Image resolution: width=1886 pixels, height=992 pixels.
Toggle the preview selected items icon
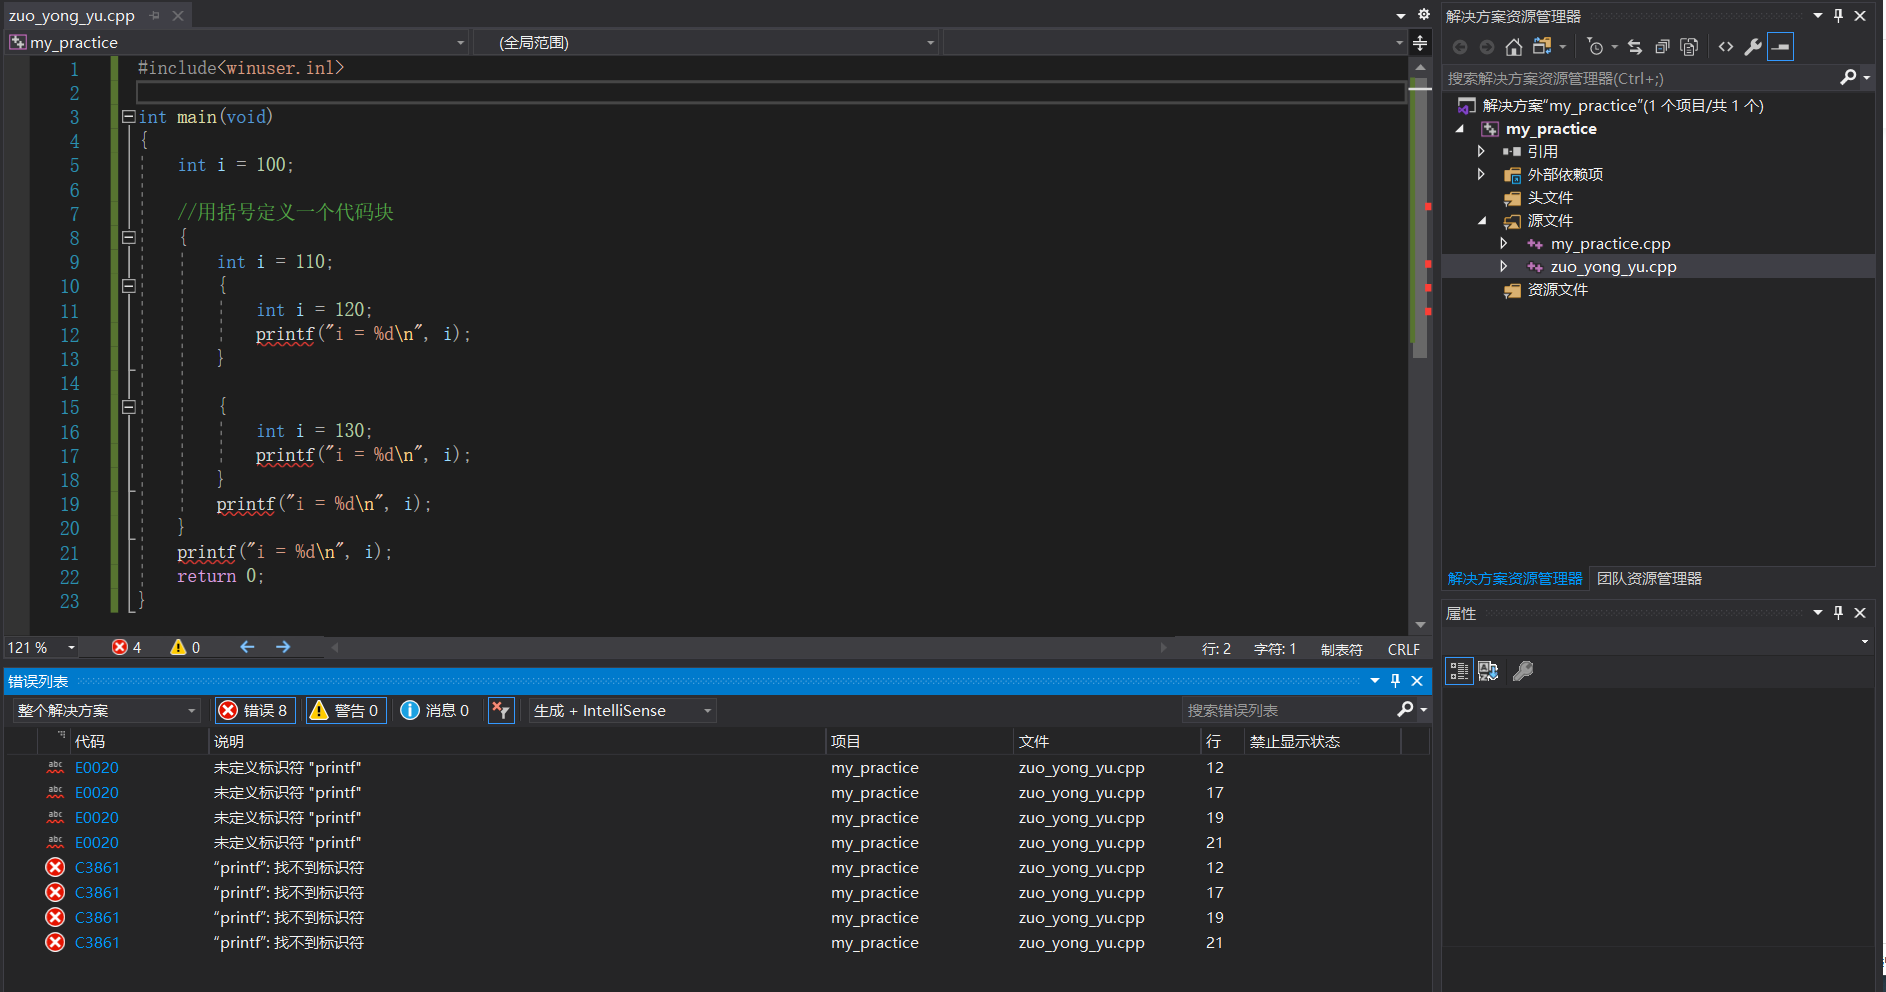coord(1780,47)
